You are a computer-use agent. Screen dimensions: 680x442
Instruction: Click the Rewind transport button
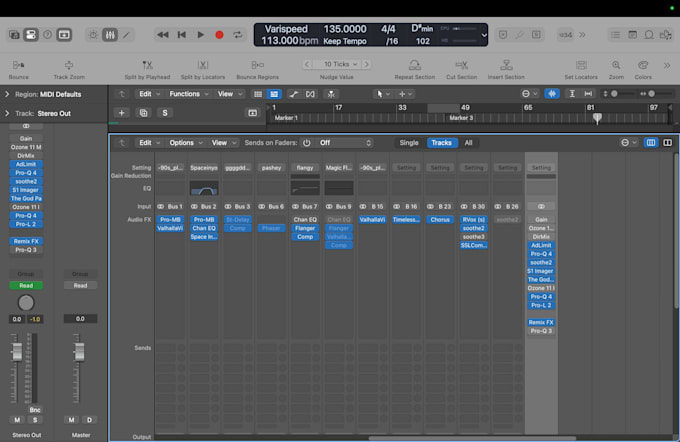[x=163, y=35]
